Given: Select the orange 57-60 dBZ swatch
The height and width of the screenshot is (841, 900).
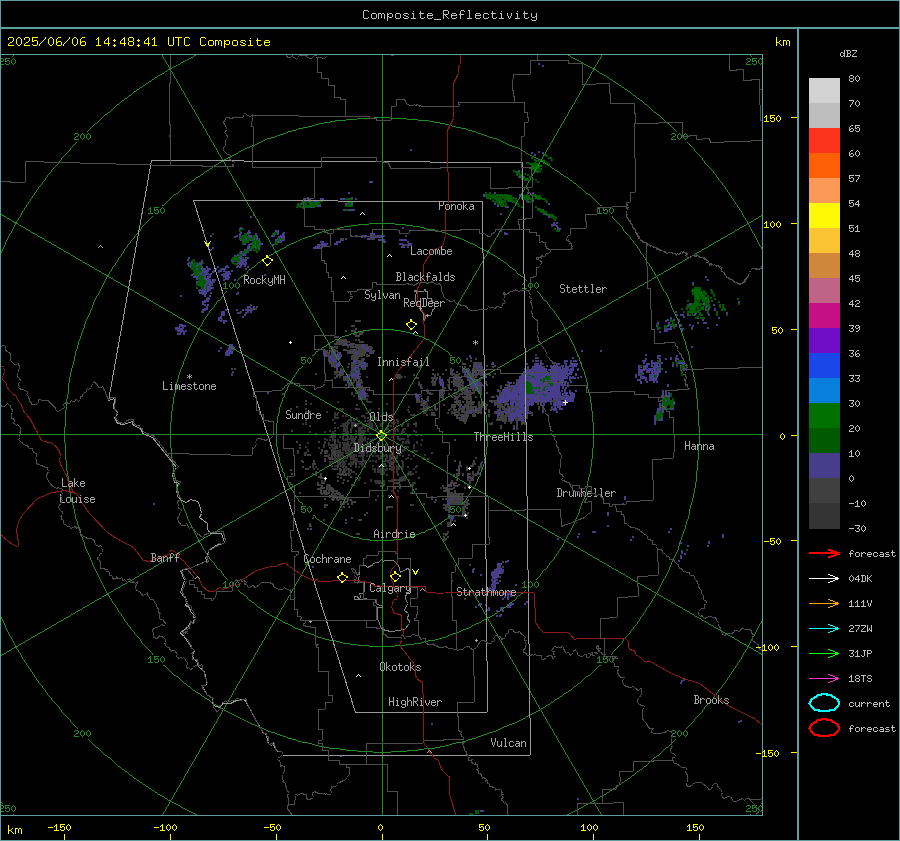Looking at the screenshot, I should click(x=824, y=165).
